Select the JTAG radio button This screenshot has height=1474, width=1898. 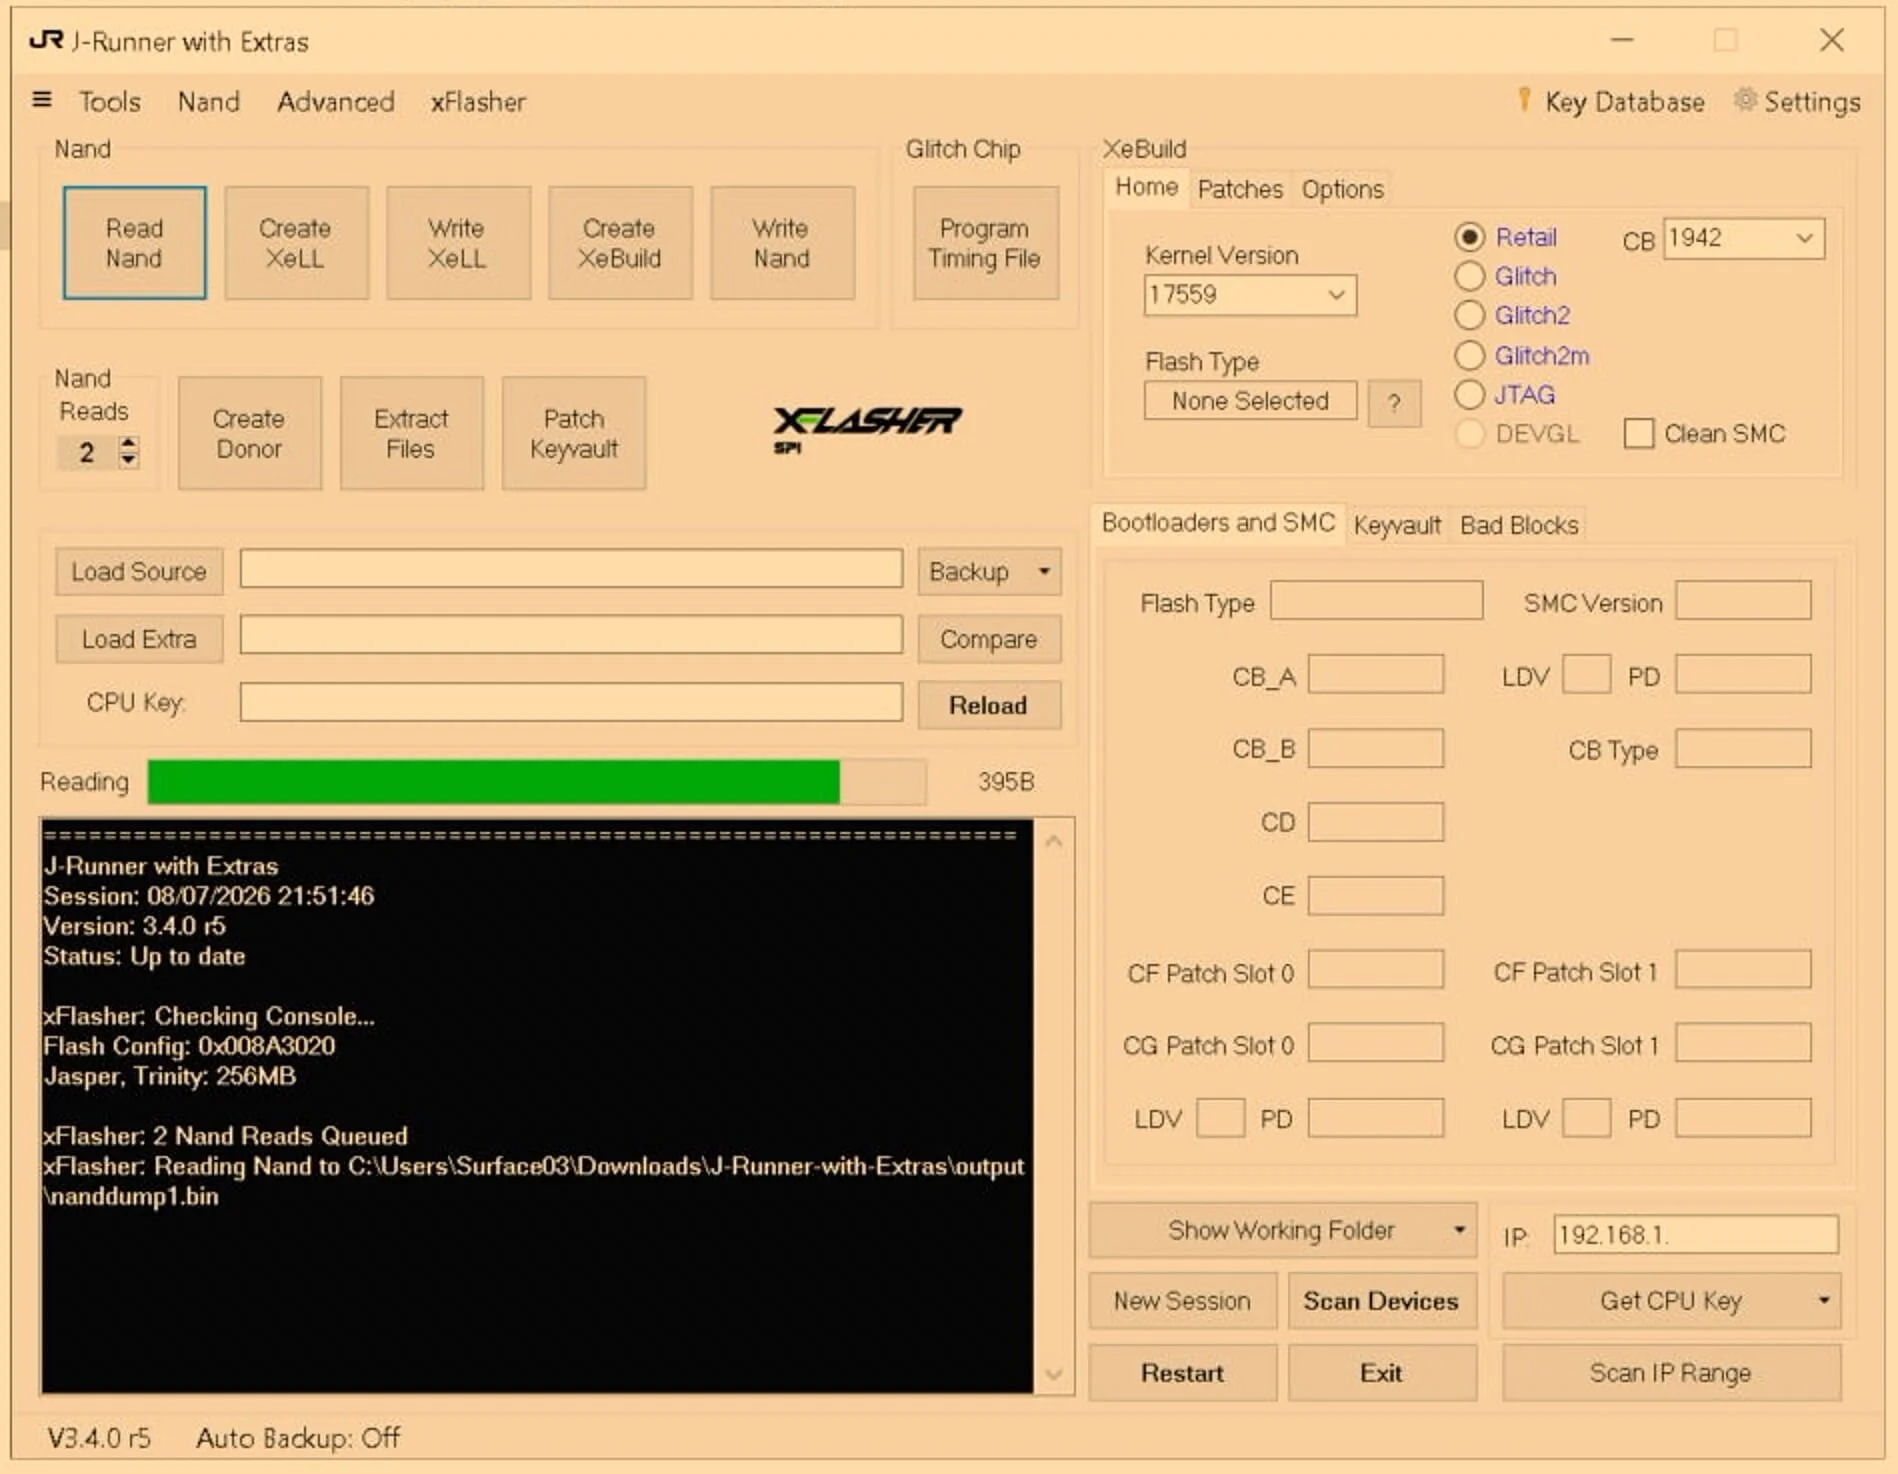pyautogui.click(x=1469, y=394)
